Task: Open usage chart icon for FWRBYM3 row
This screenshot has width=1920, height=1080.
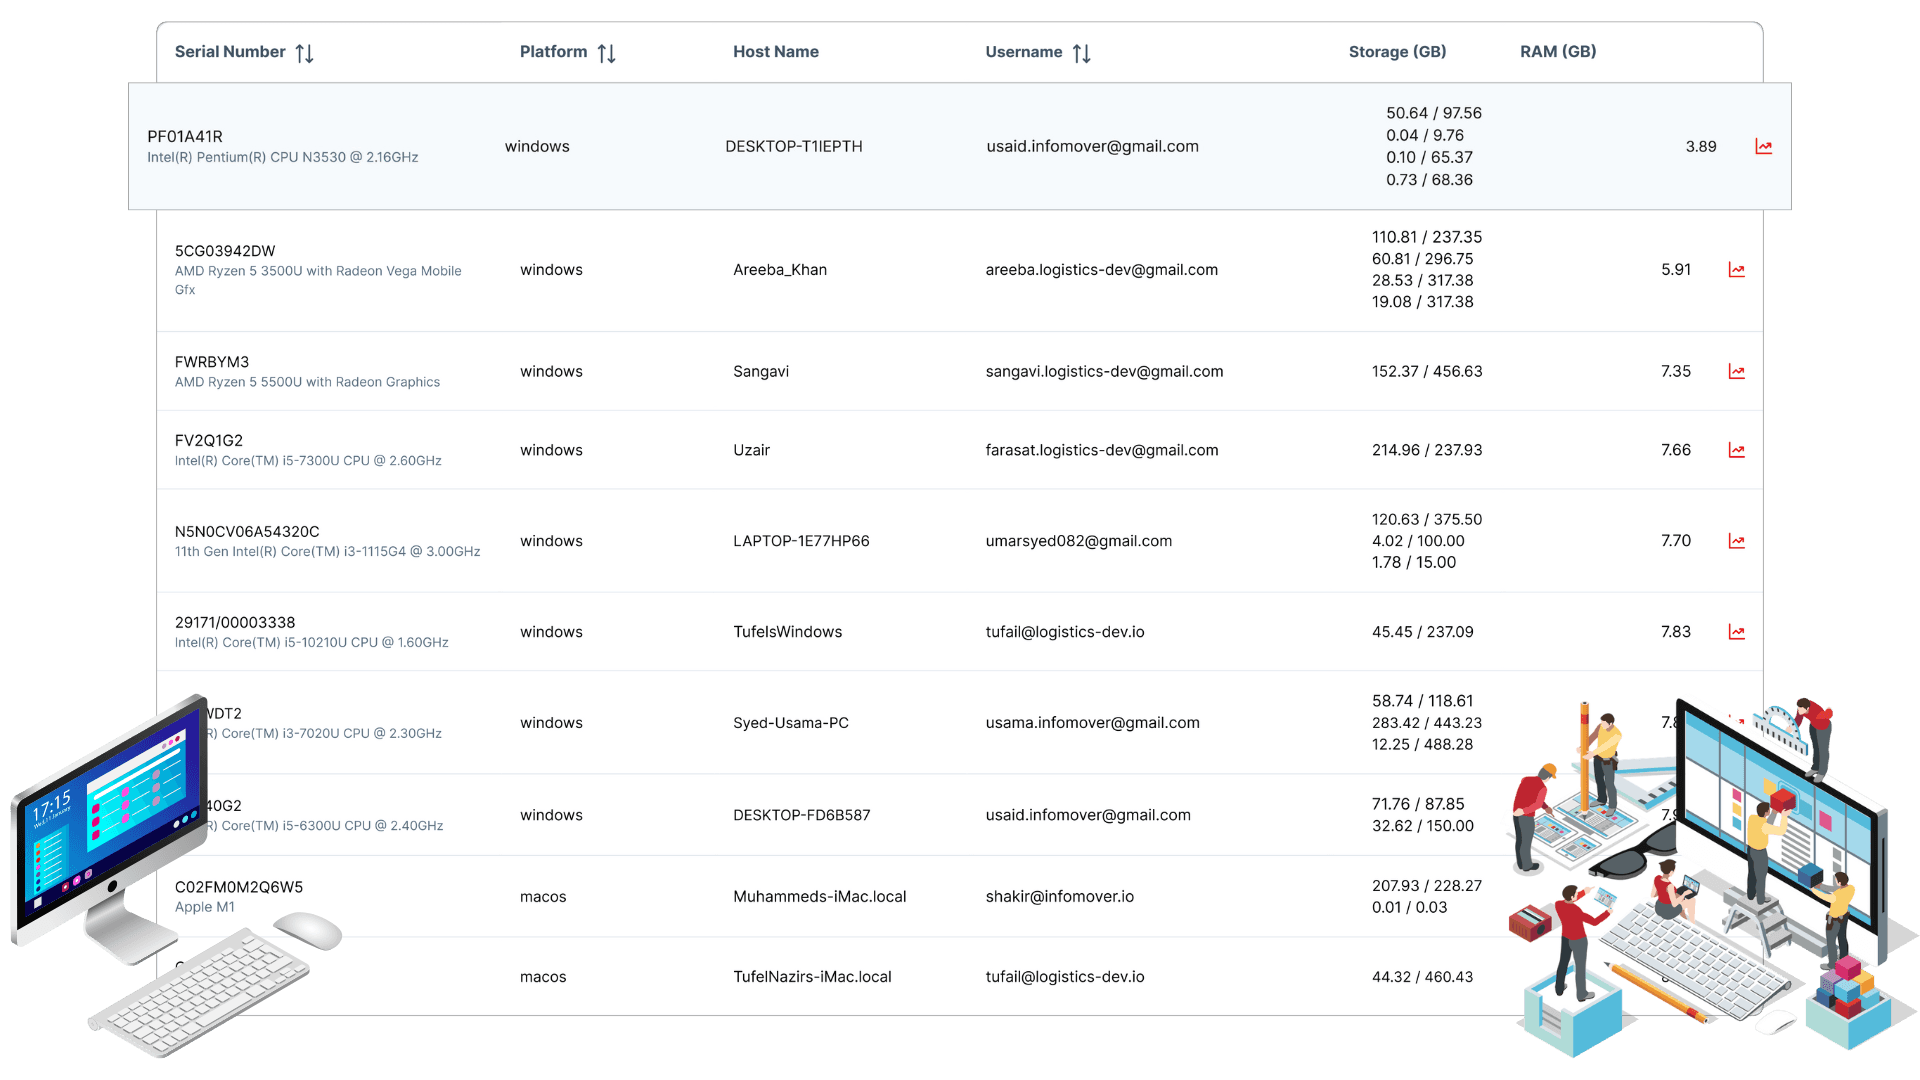Action: coord(1737,372)
